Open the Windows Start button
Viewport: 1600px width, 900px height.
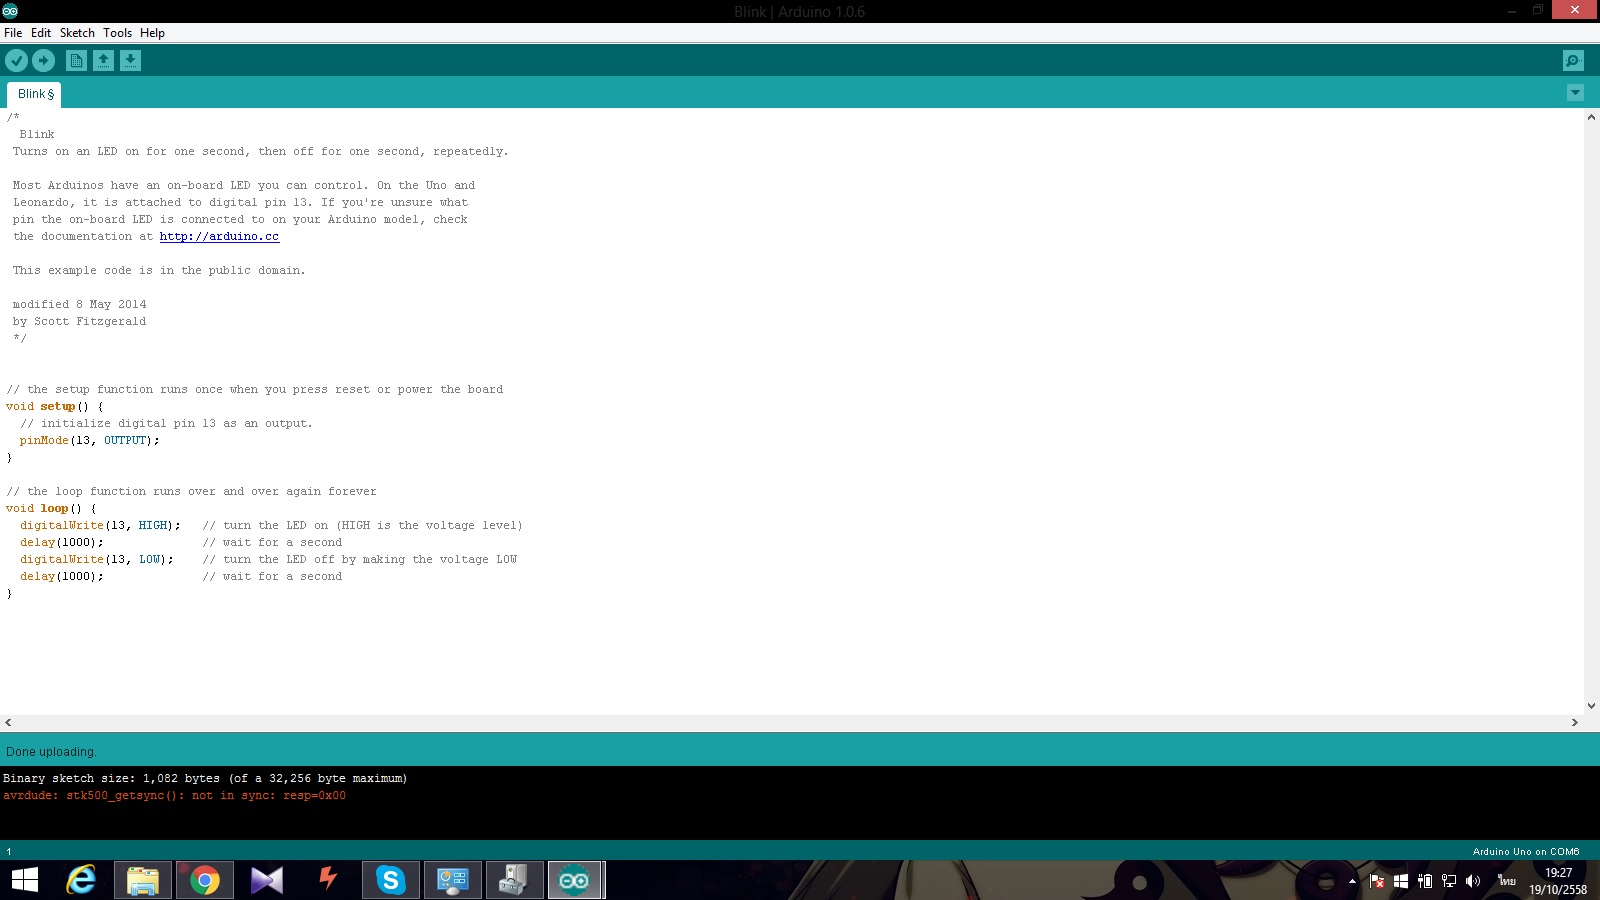pyautogui.click(x=25, y=880)
